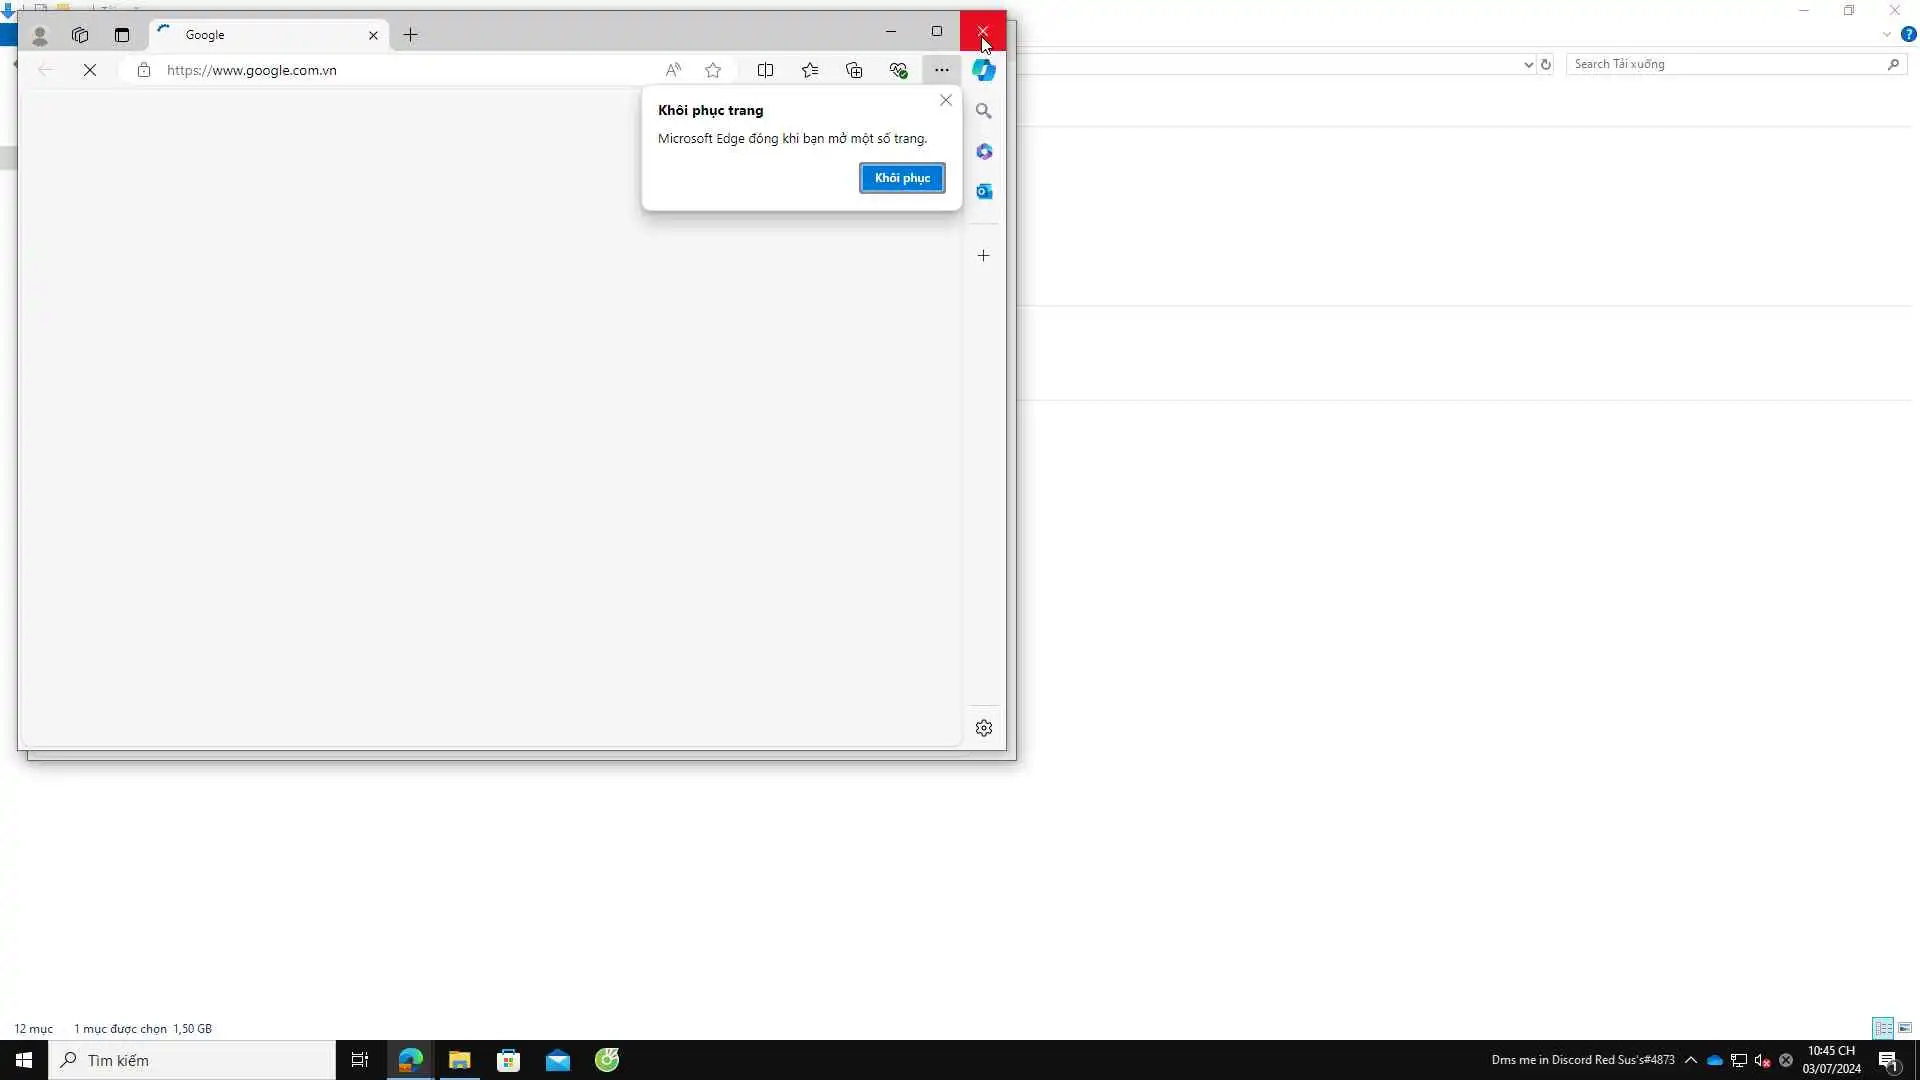Open the Copilot sidebar icon
The height and width of the screenshot is (1080, 1920).
point(984,70)
